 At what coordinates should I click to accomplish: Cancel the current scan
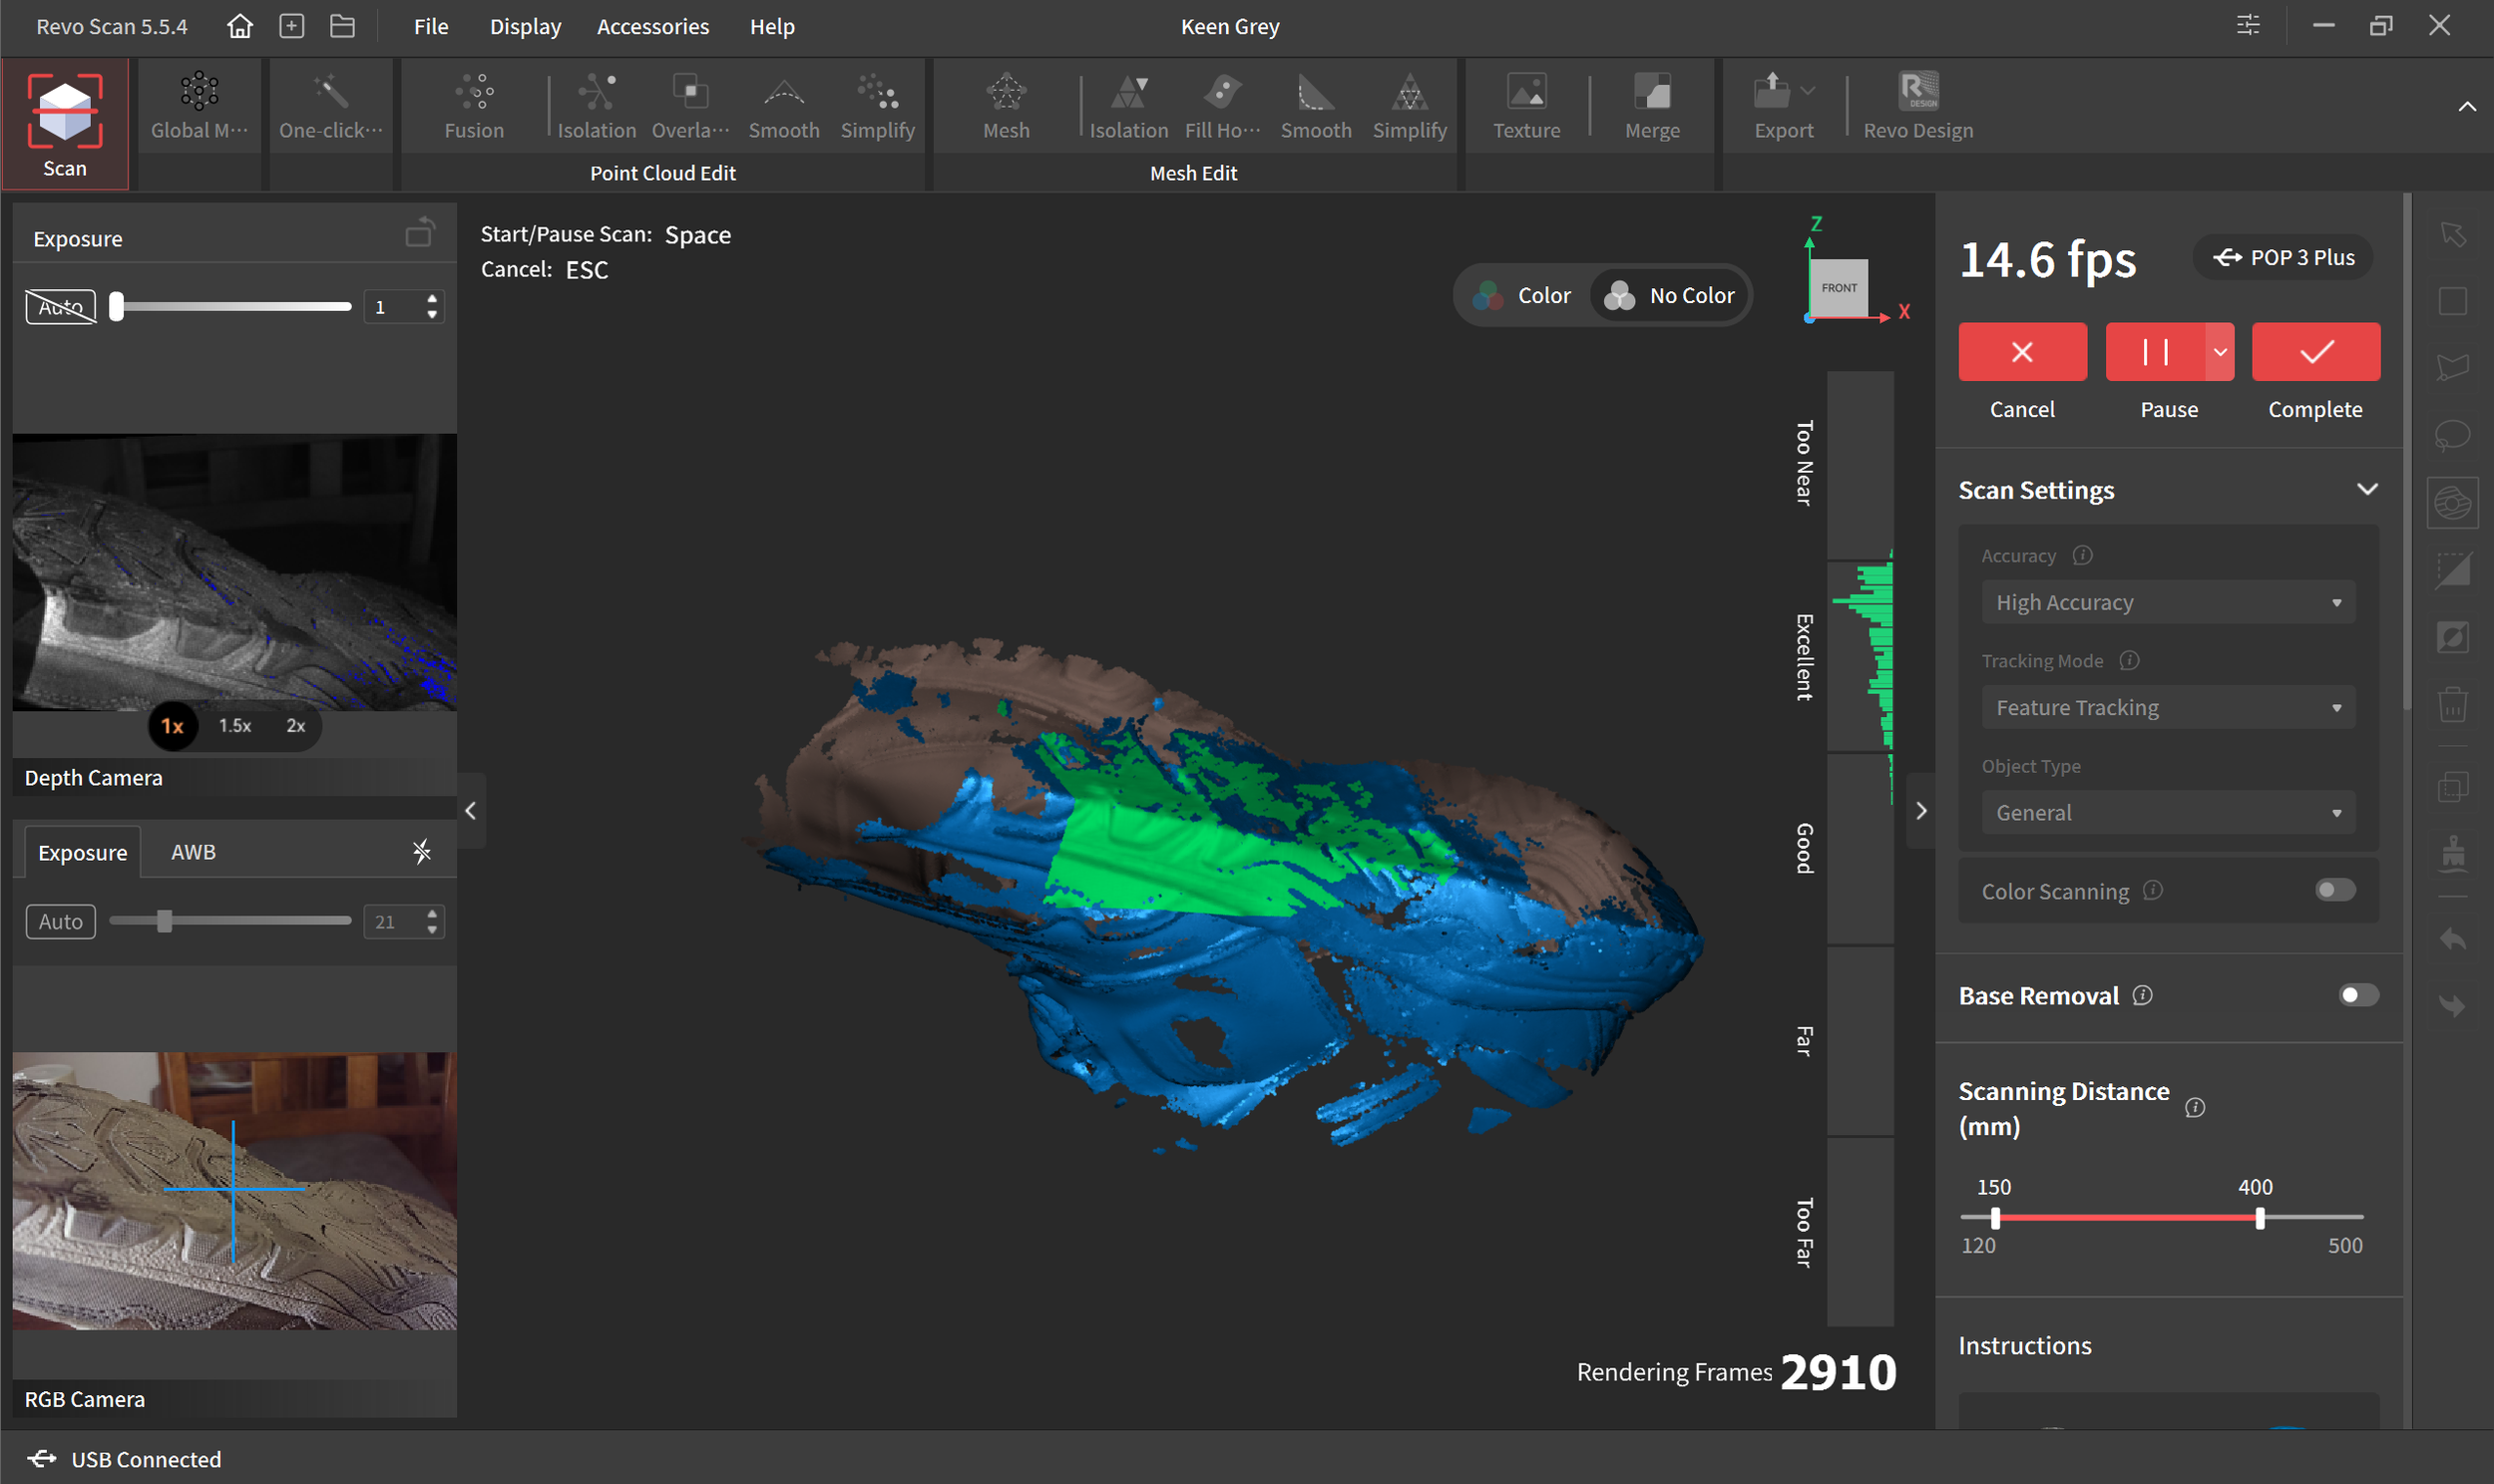[x=2021, y=352]
